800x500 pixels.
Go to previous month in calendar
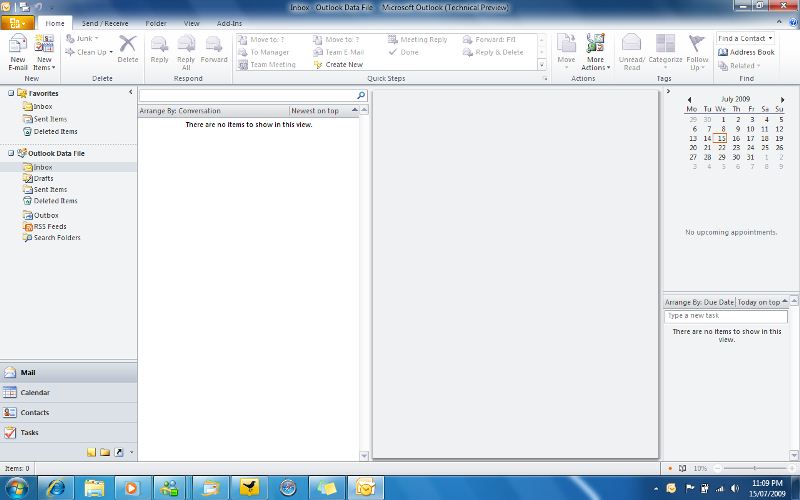tap(689, 99)
